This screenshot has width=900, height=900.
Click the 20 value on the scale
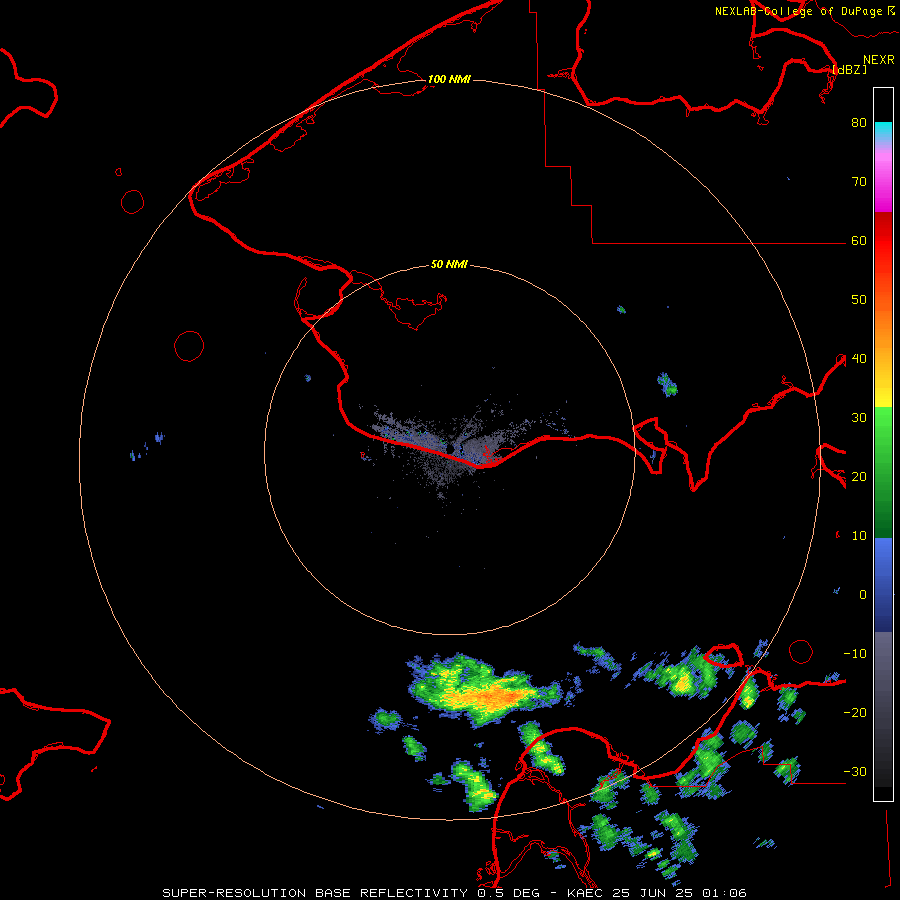tap(859, 477)
